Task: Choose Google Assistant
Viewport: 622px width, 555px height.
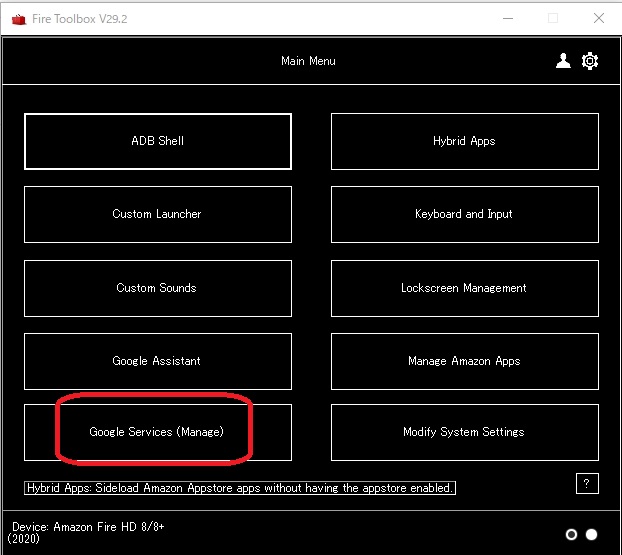Action: coord(158,361)
